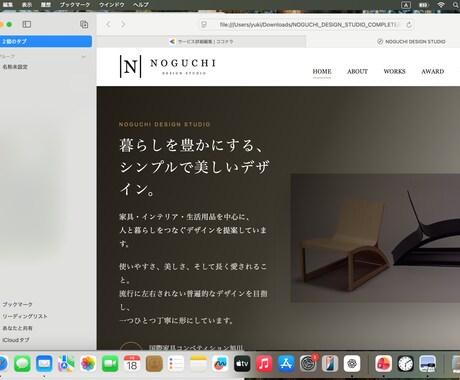Go to the HOME nav link
Image resolution: width=460 pixels, height=380 pixels.
[322, 71]
